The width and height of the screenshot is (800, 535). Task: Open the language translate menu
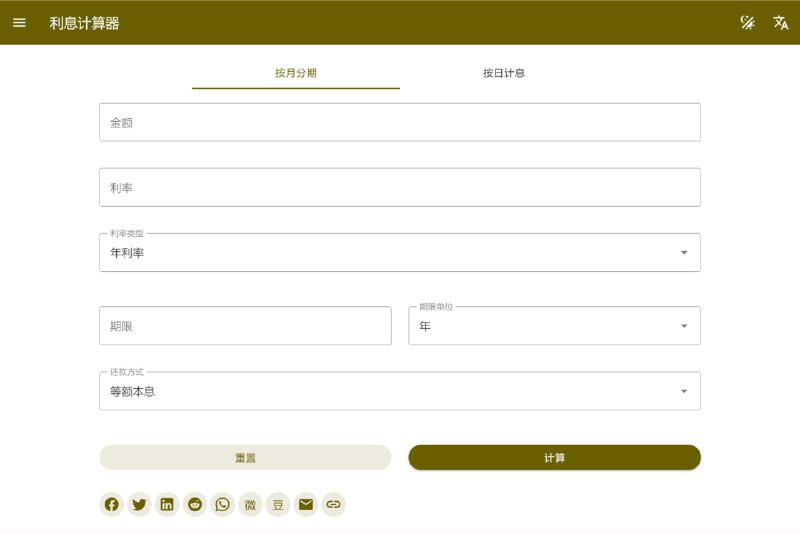click(x=781, y=23)
